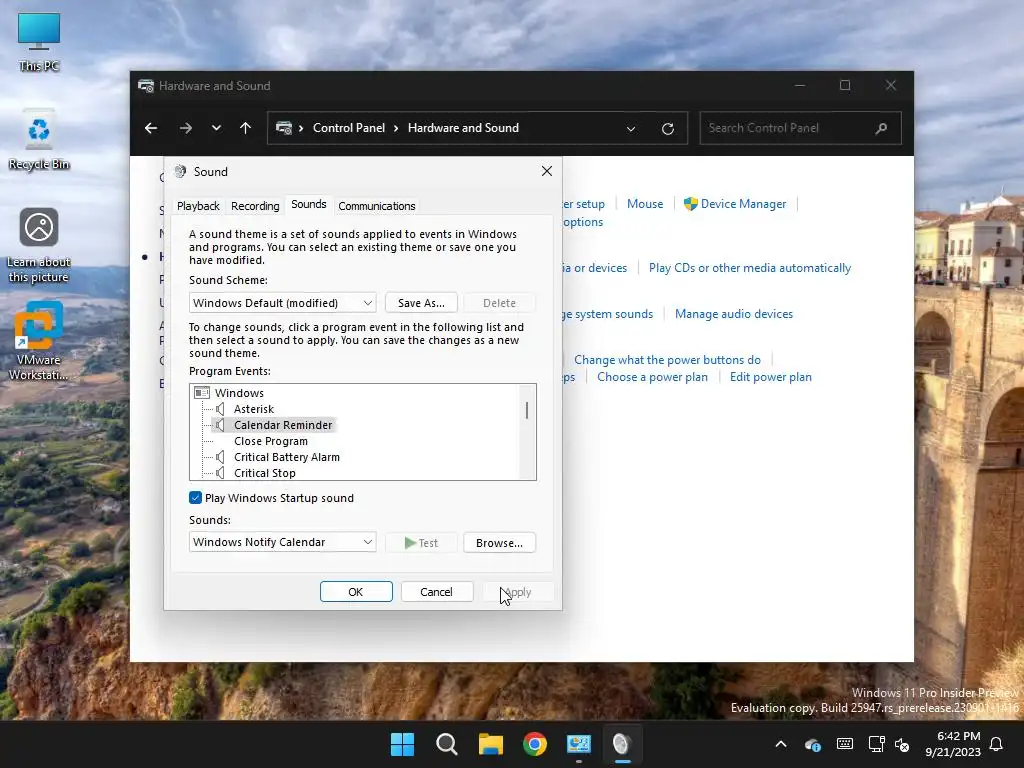Open the Sounds dropdown list
The height and width of the screenshot is (768, 1024).
pos(282,542)
